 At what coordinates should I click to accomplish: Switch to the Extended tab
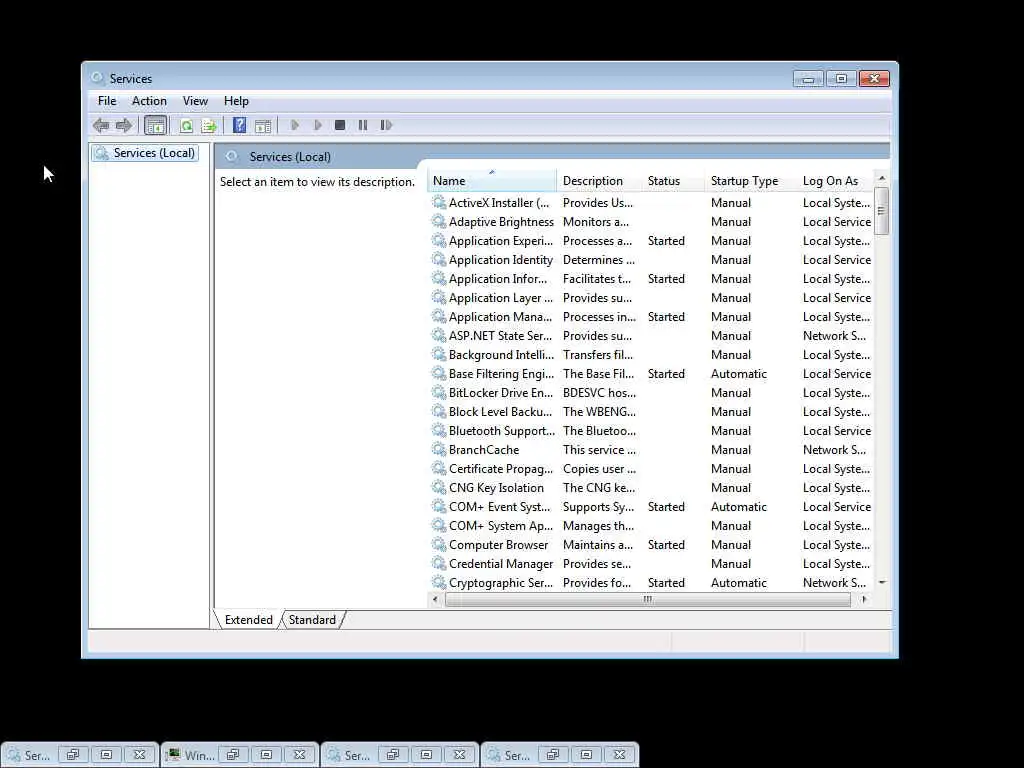(x=248, y=620)
